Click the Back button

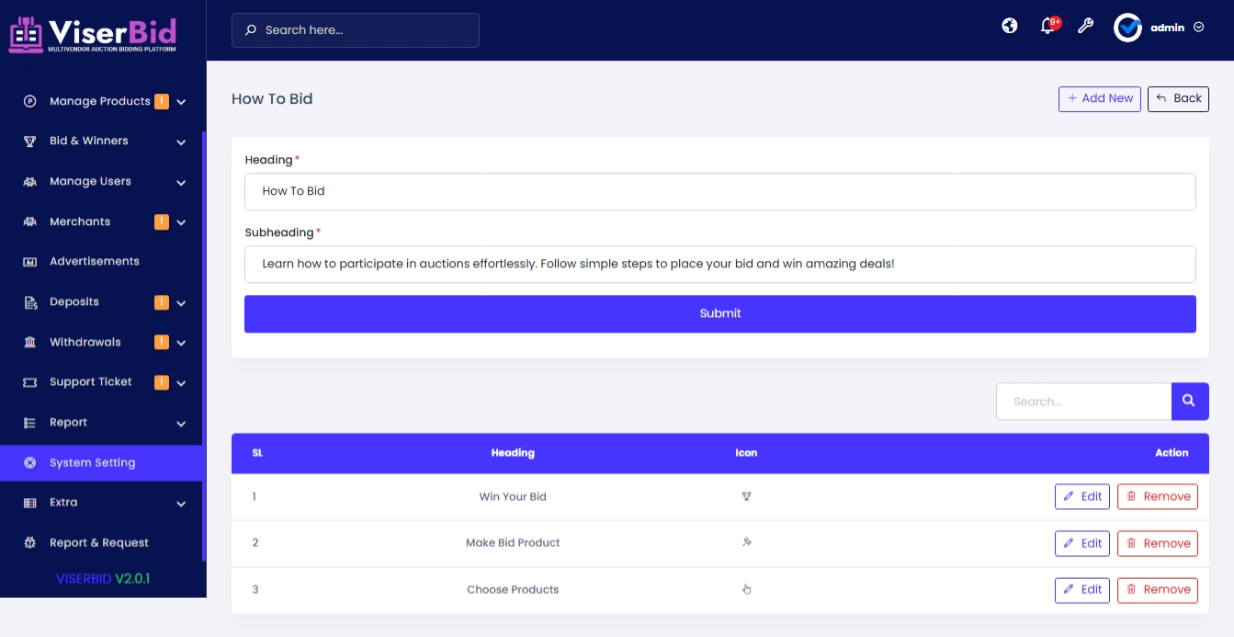point(1178,98)
